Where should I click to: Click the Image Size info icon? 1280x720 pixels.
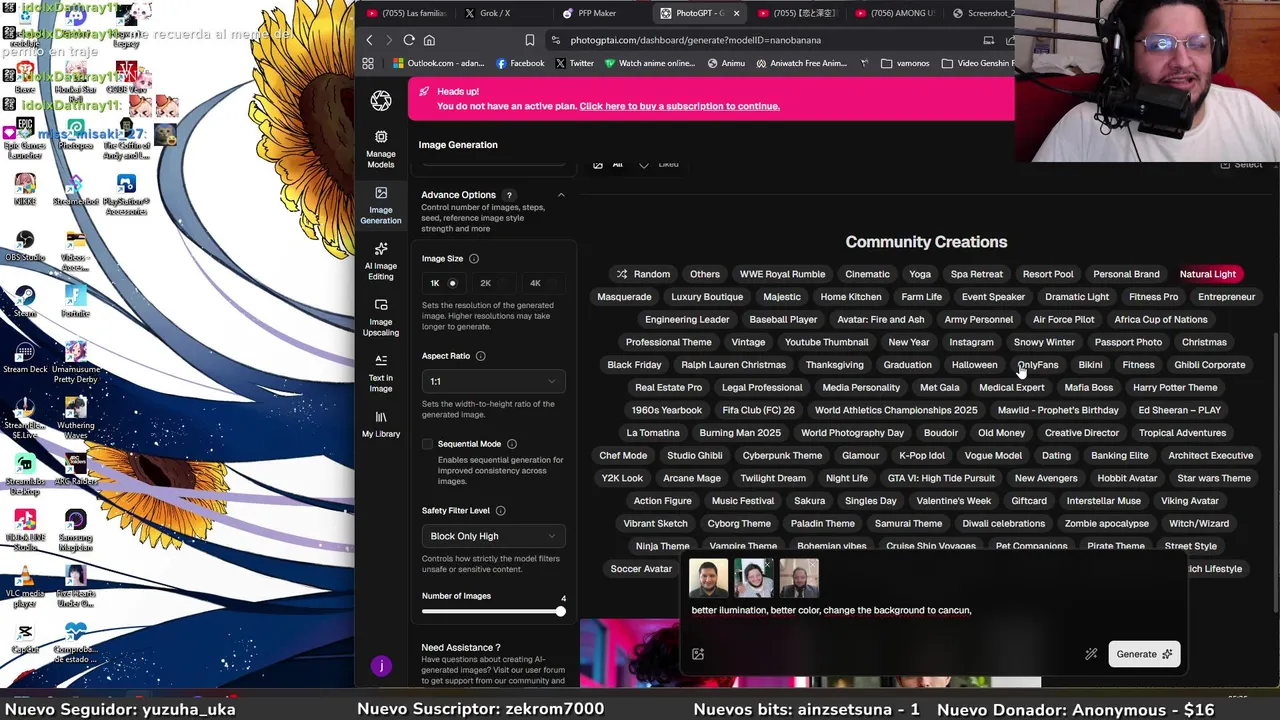click(x=474, y=259)
